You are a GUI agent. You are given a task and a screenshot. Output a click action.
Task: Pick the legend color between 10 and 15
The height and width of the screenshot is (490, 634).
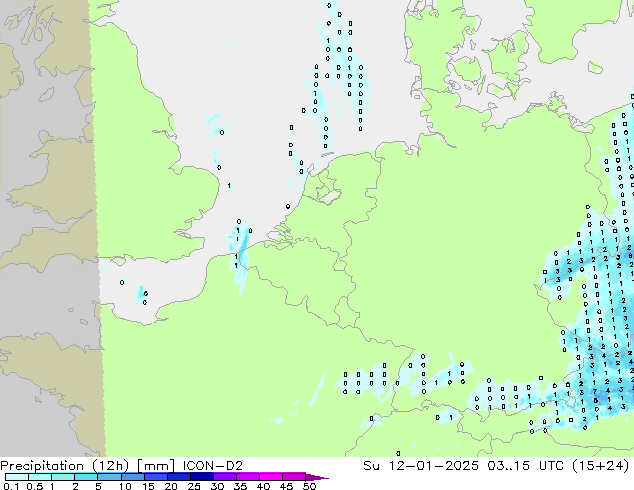133,477
